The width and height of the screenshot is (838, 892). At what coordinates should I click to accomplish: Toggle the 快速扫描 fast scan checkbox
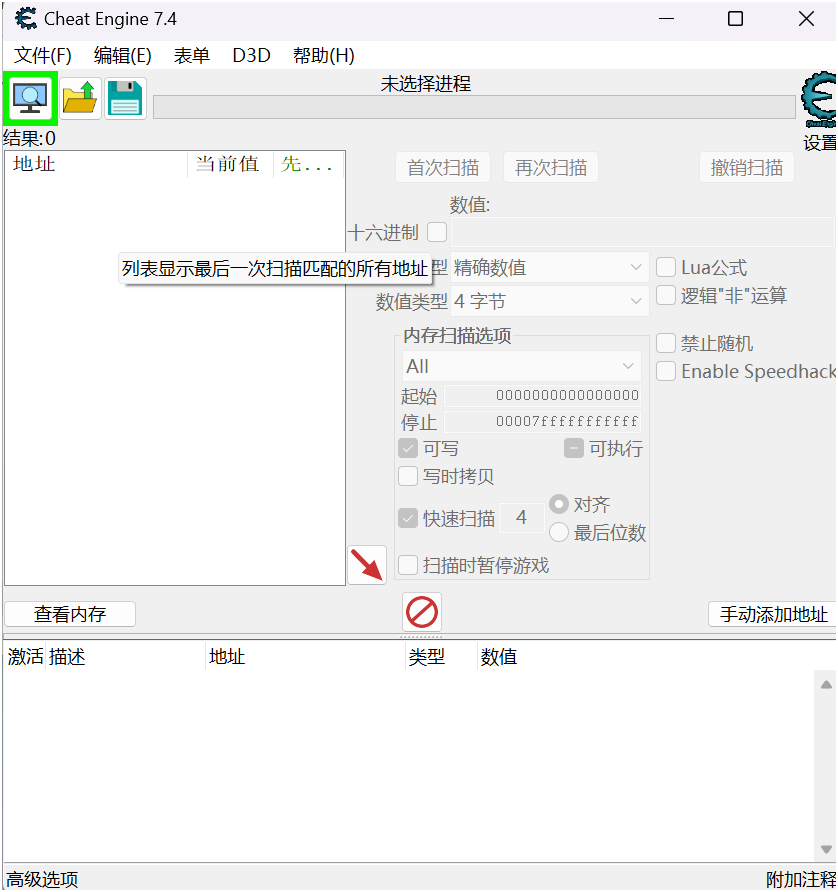(408, 518)
